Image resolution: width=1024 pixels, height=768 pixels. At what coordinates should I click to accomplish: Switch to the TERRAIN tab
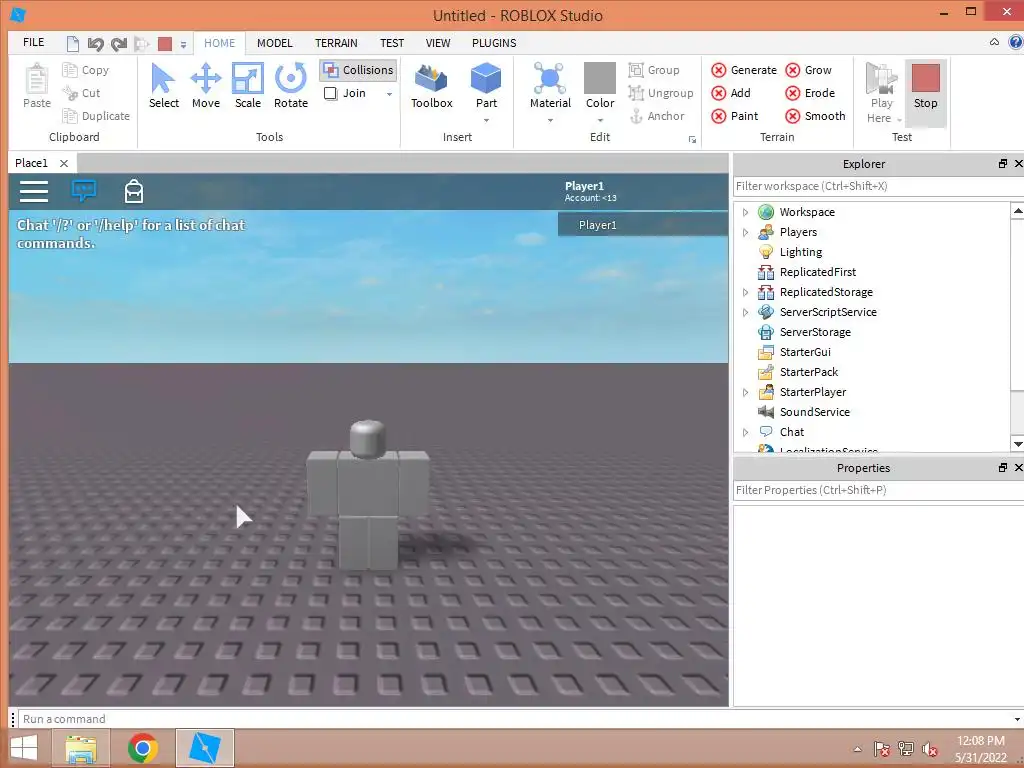tap(336, 43)
